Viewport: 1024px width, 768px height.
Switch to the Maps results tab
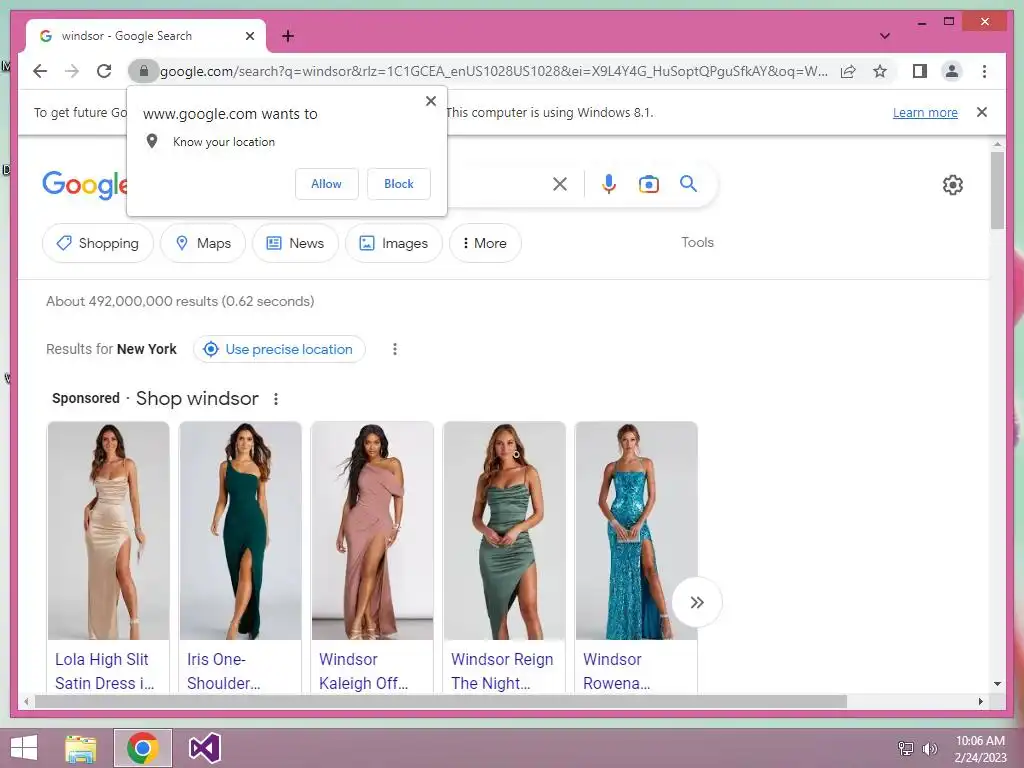[x=204, y=243]
